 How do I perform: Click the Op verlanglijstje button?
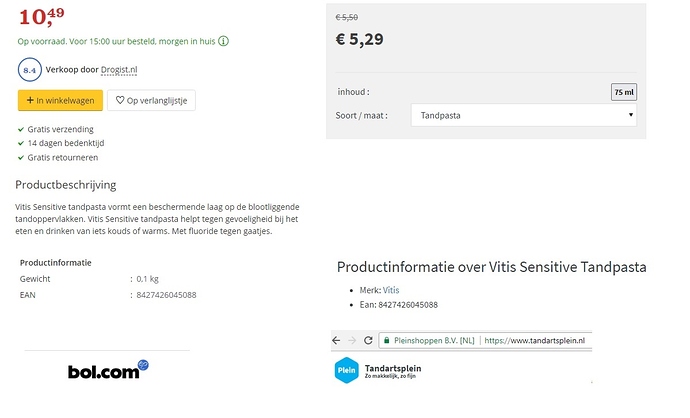[151, 100]
